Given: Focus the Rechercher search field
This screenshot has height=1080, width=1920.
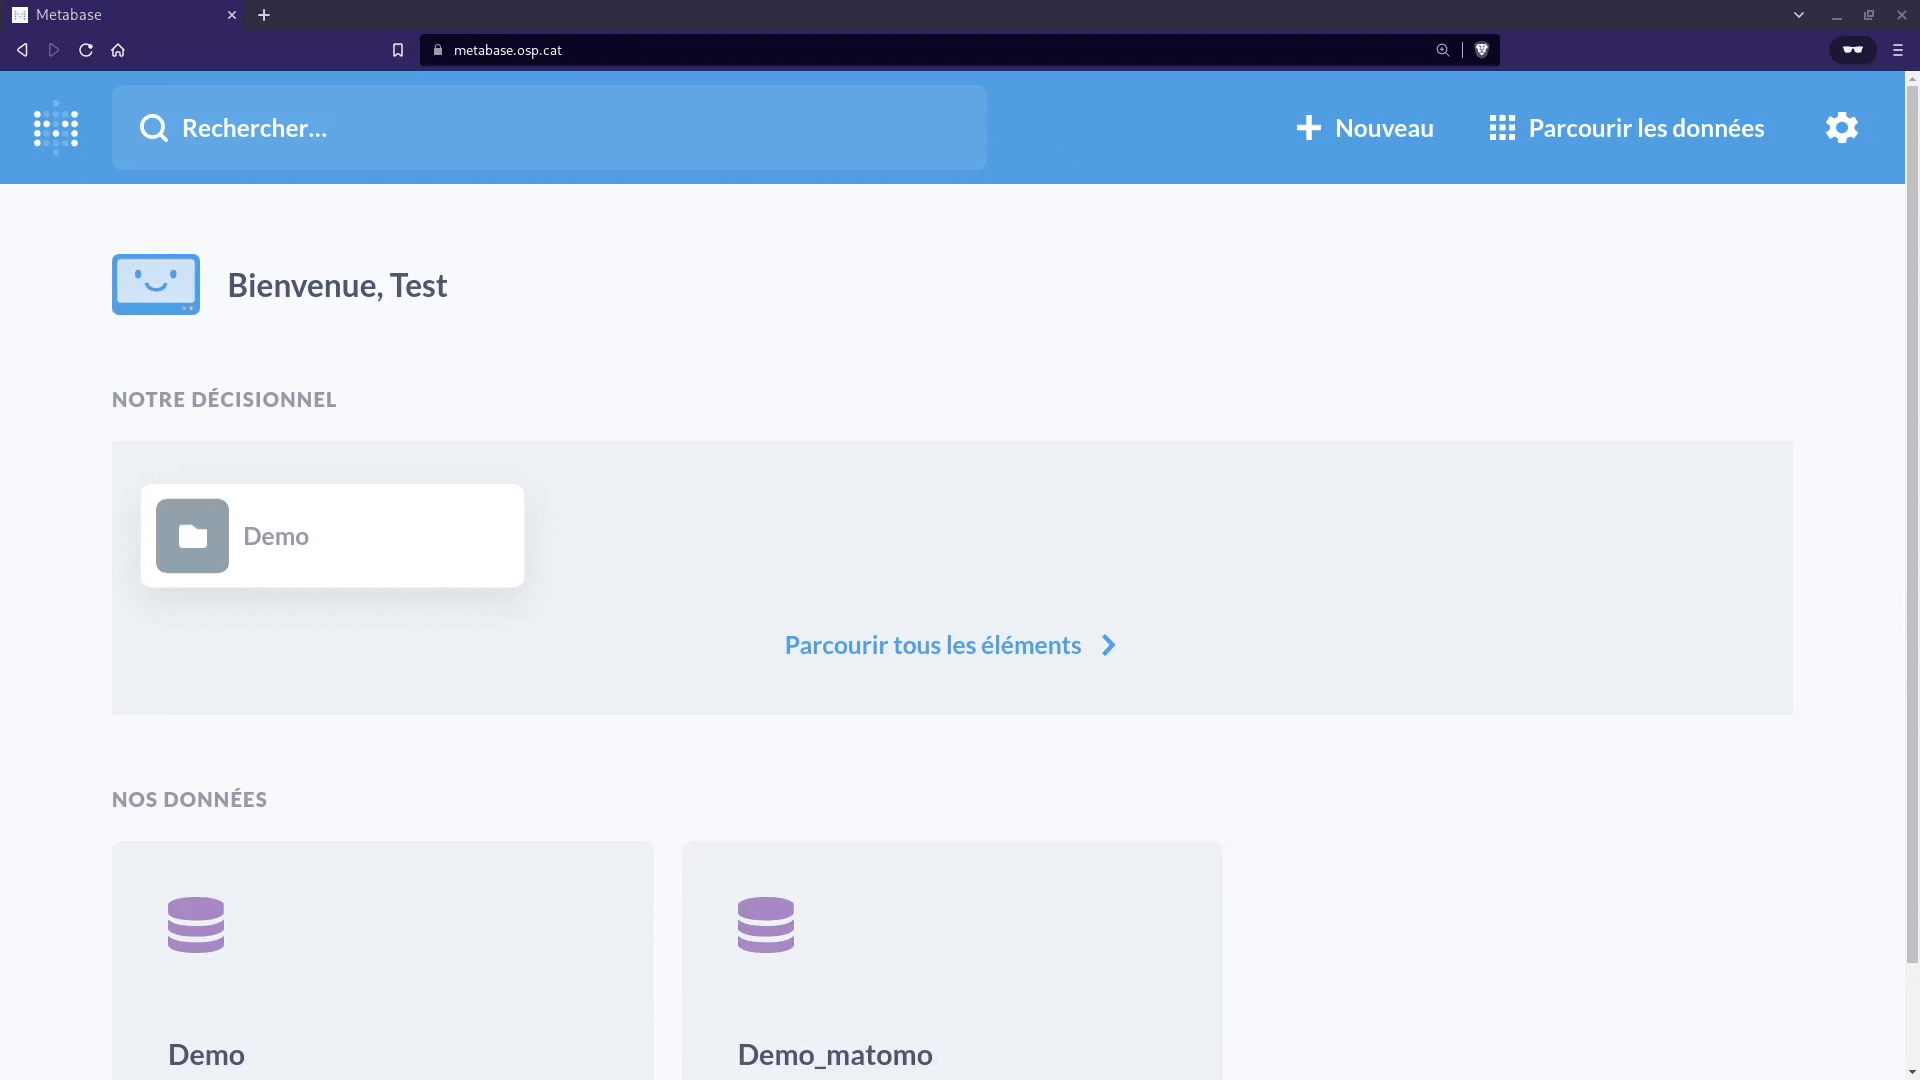Looking at the screenshot, I should [x=549, y=127].
